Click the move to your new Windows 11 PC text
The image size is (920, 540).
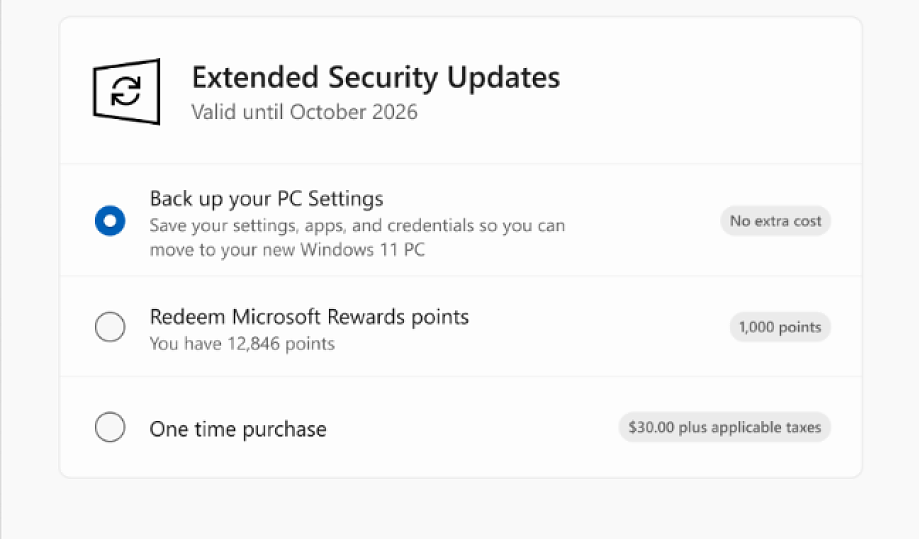point(287,249)
